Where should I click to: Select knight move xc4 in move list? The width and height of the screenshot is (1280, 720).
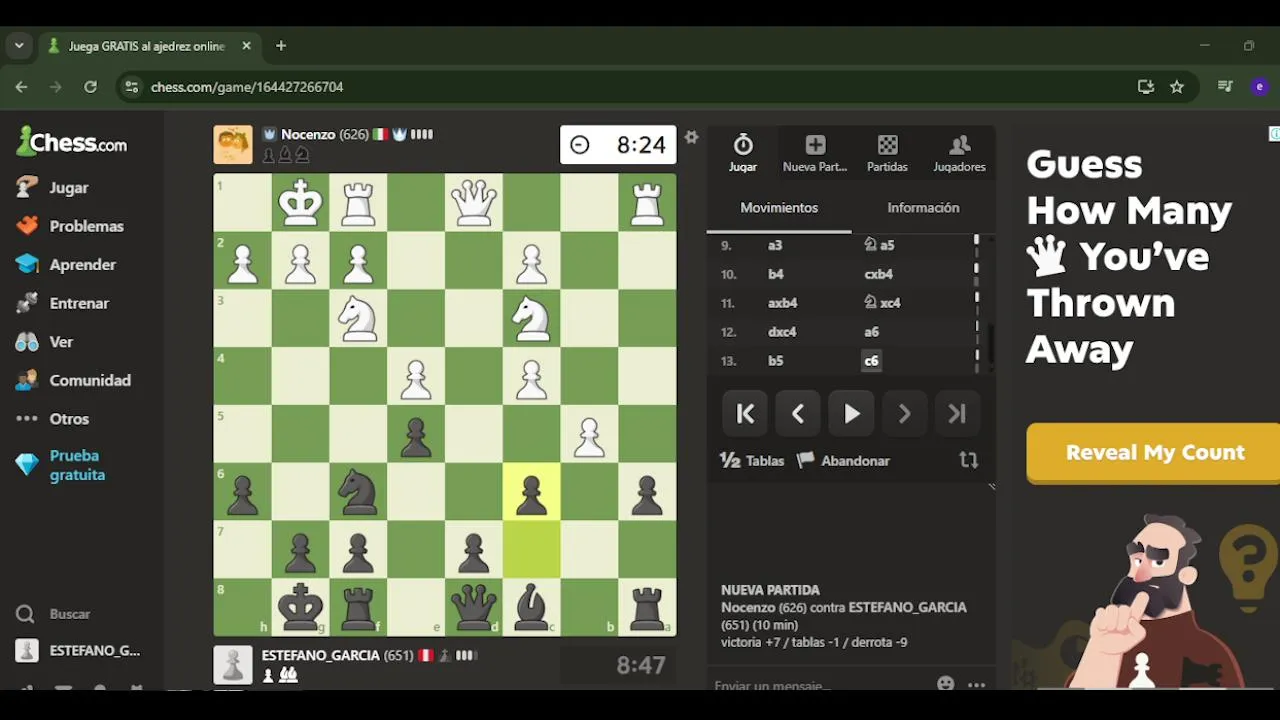pos(882,303)
